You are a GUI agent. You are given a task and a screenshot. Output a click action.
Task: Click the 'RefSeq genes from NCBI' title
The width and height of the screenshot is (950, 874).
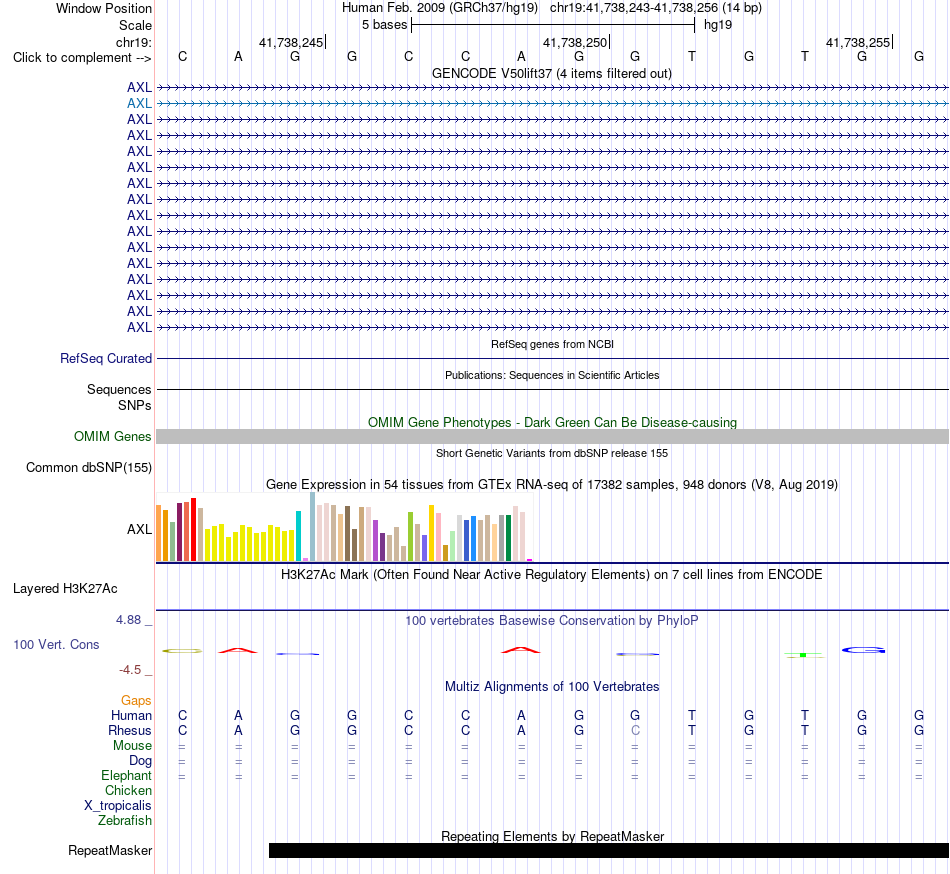(552, 344)
